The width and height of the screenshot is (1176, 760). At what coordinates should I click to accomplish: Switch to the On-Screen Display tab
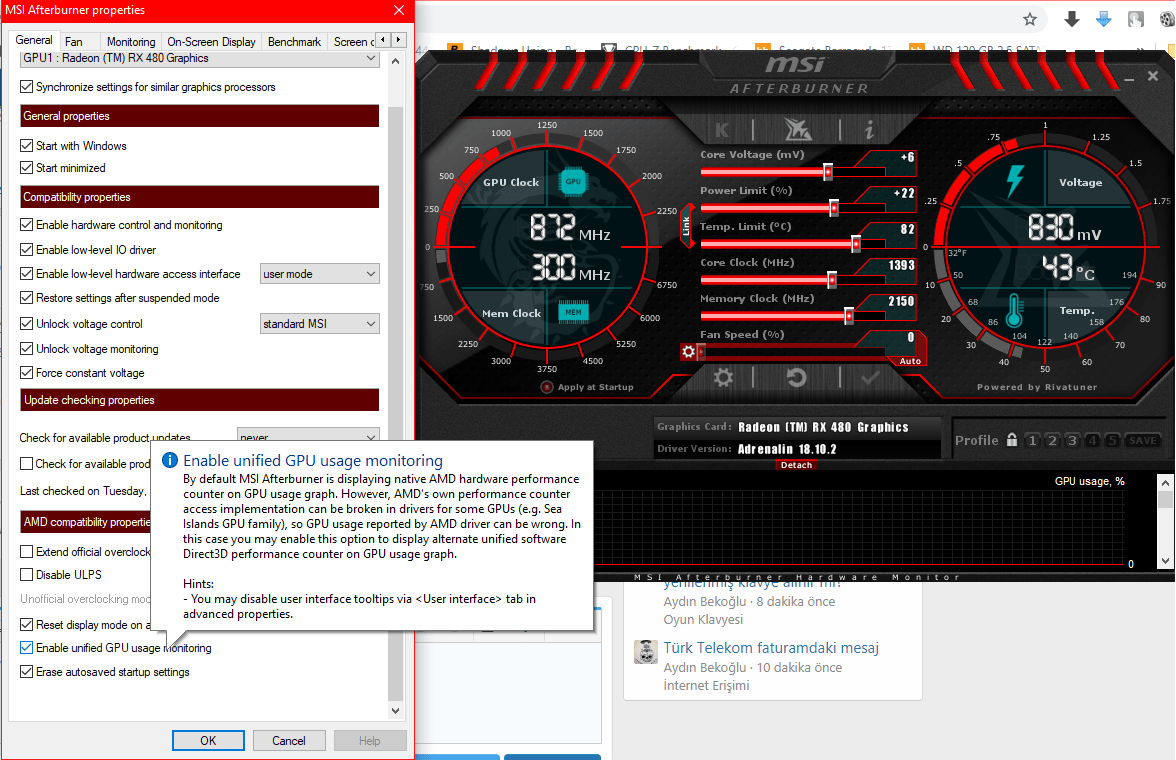pos(212,42)
